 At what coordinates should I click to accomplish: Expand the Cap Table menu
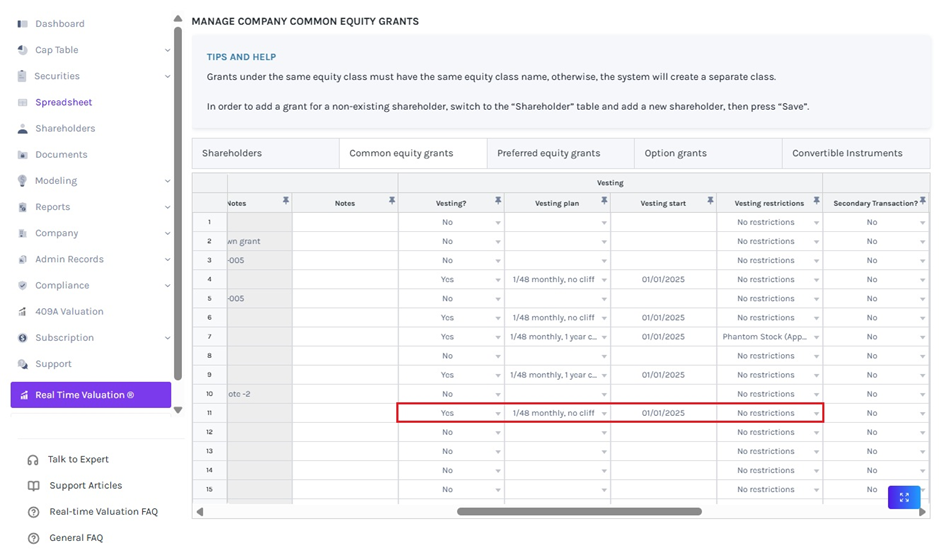pyautogui.click(x=167, y=50)
